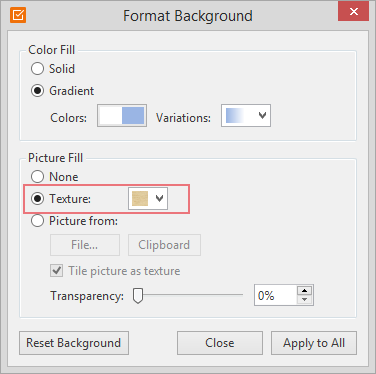Image resolution: width=376 pixels, height=374 pixels.
Task: Choose None for picture fill
Action: point(37,177)
